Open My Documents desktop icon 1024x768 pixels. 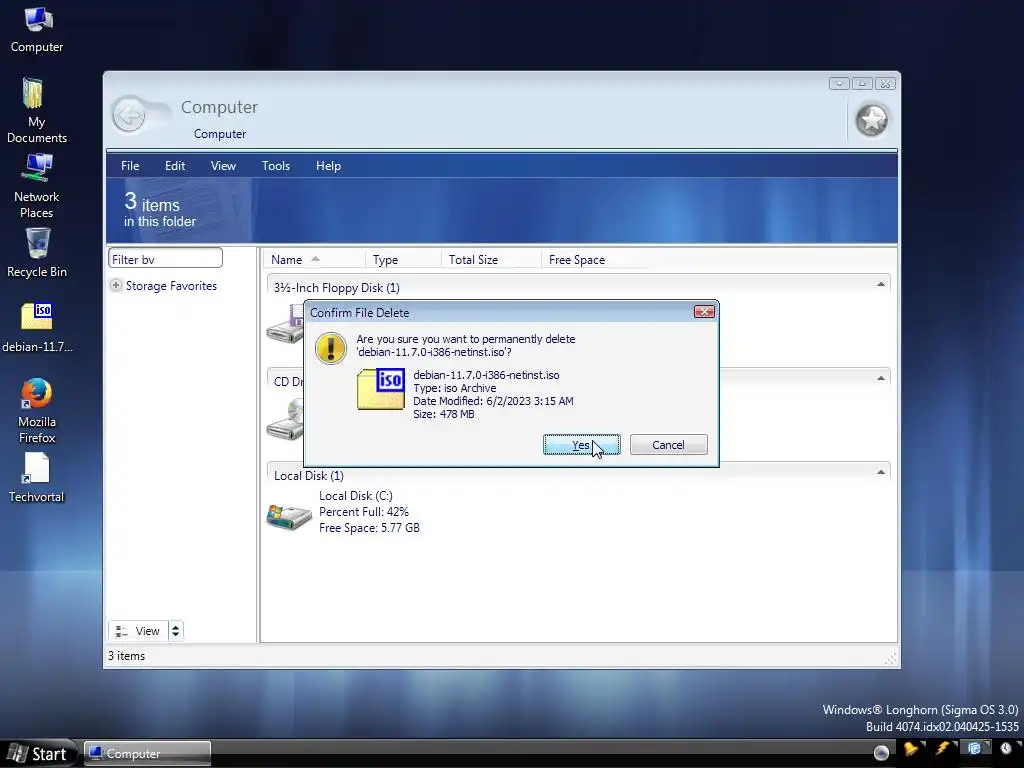(37, 111)
